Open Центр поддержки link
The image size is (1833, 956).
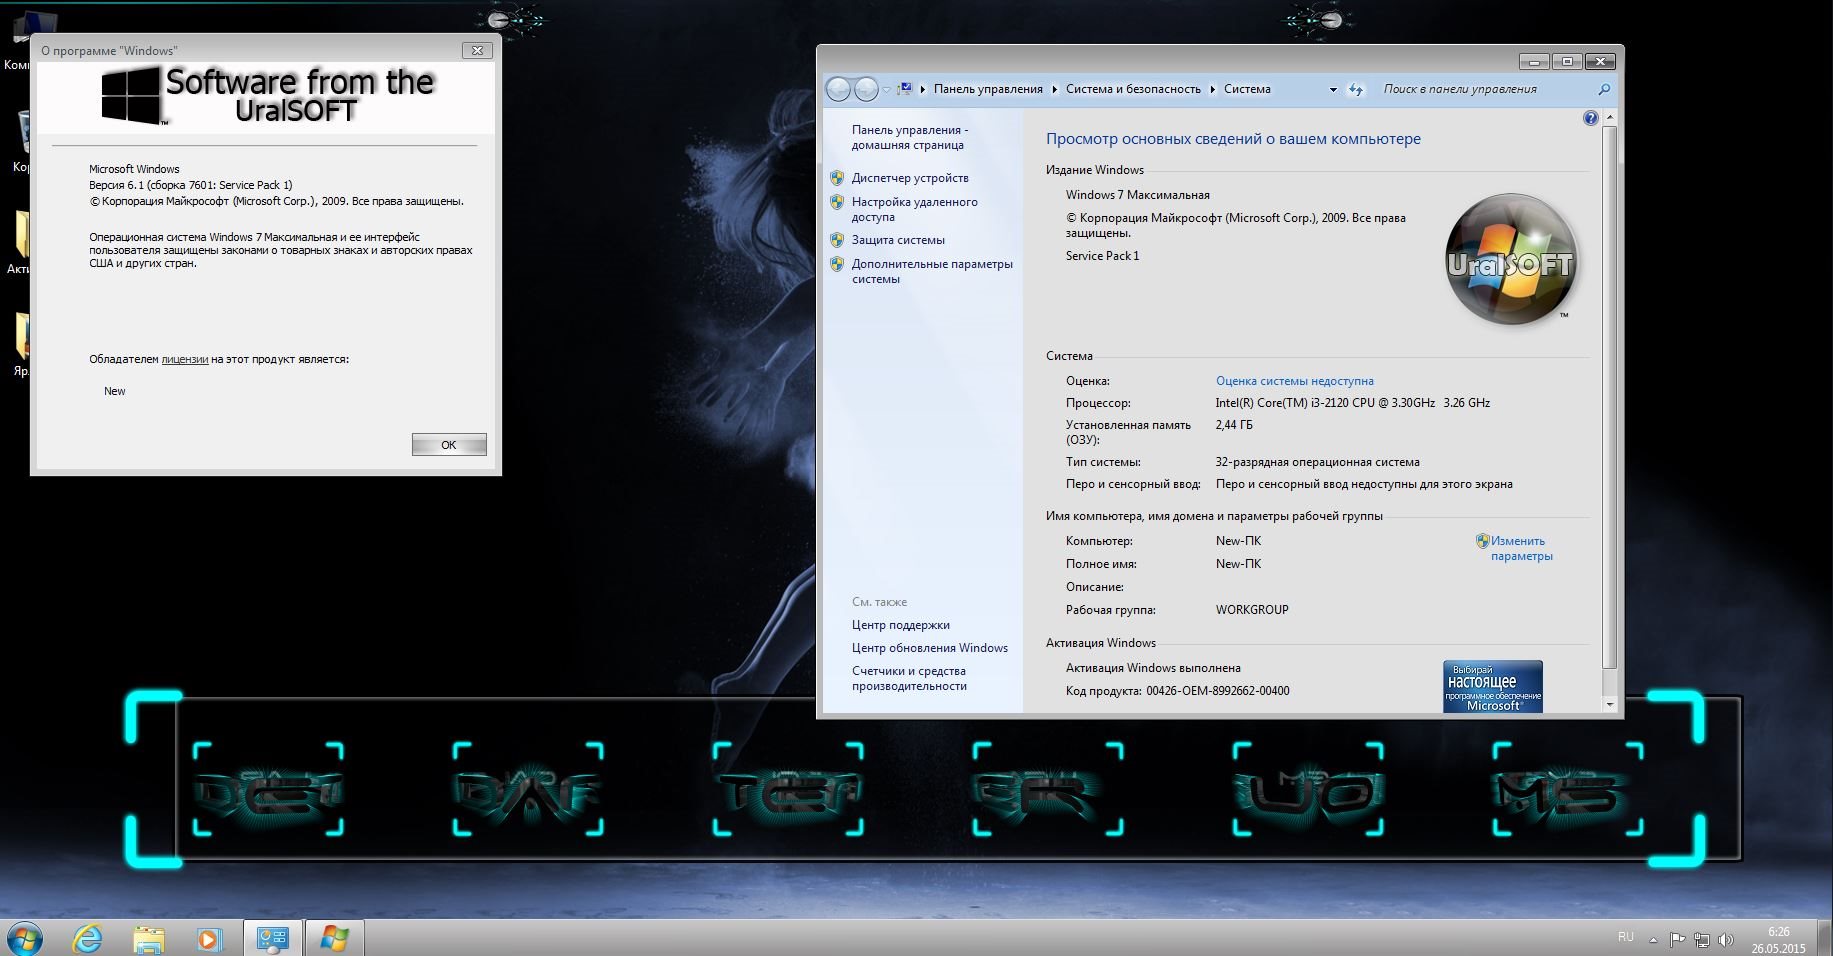pyautogui.click(x=900, y=625)
